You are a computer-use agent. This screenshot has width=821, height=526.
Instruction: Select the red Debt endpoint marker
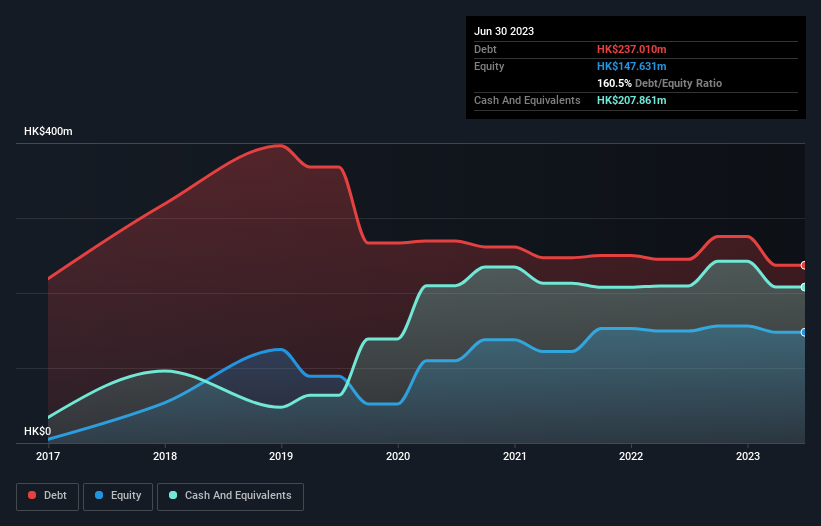tap(804, 265)
